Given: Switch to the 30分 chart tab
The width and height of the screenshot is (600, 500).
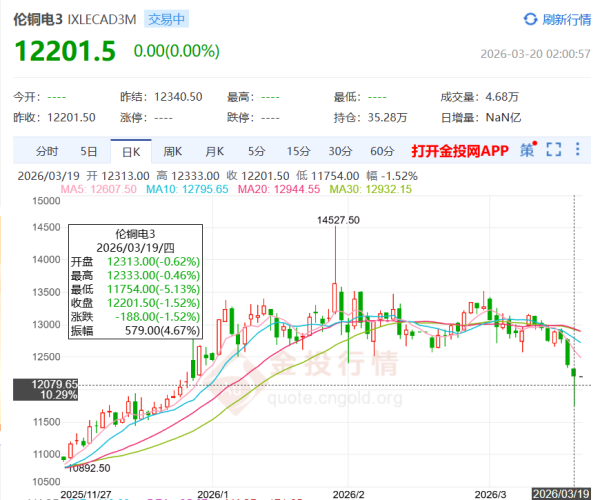Looking at the screenshot, I should pyautogui.click(x=340, y=151).
